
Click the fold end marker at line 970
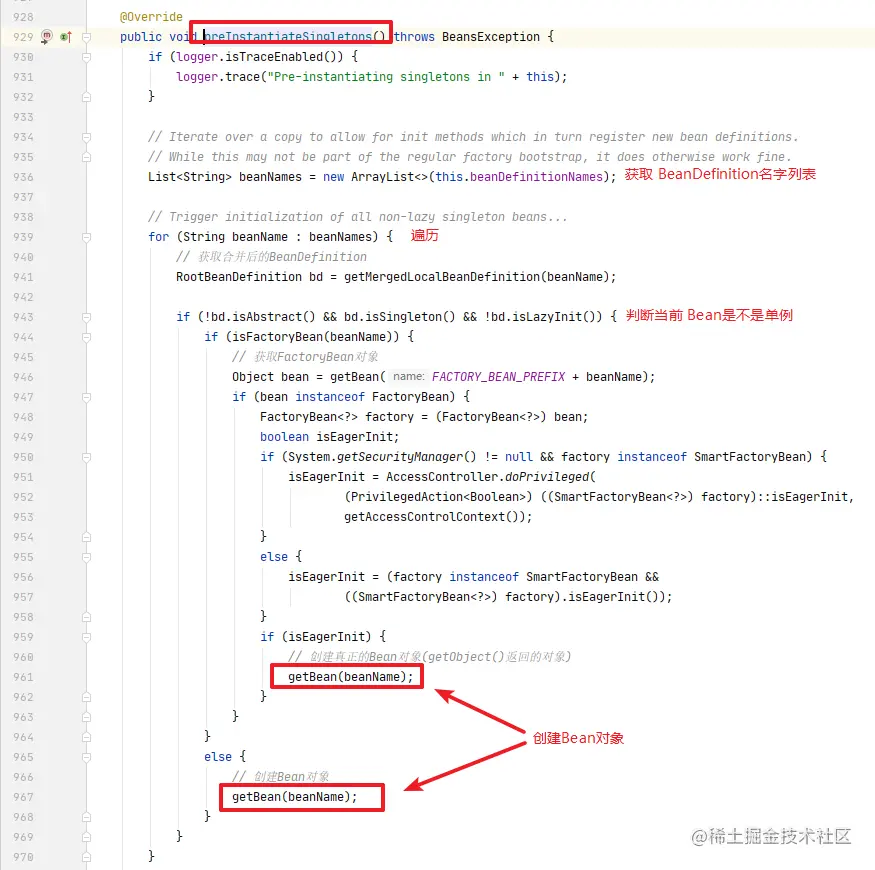pyautogui.click(x=86, y=857)
